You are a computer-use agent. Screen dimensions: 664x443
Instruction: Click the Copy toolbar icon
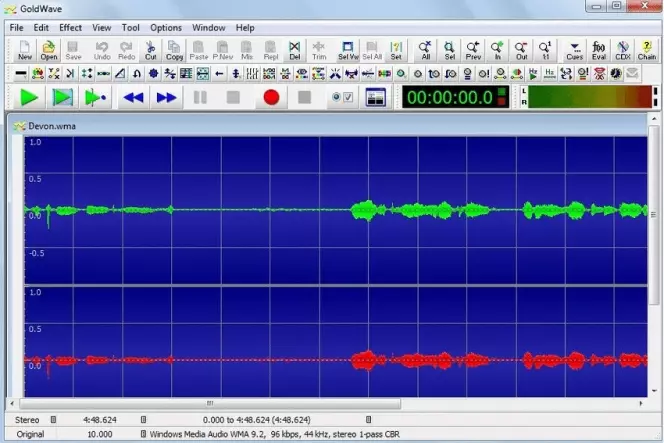click(x=174, y=50)
